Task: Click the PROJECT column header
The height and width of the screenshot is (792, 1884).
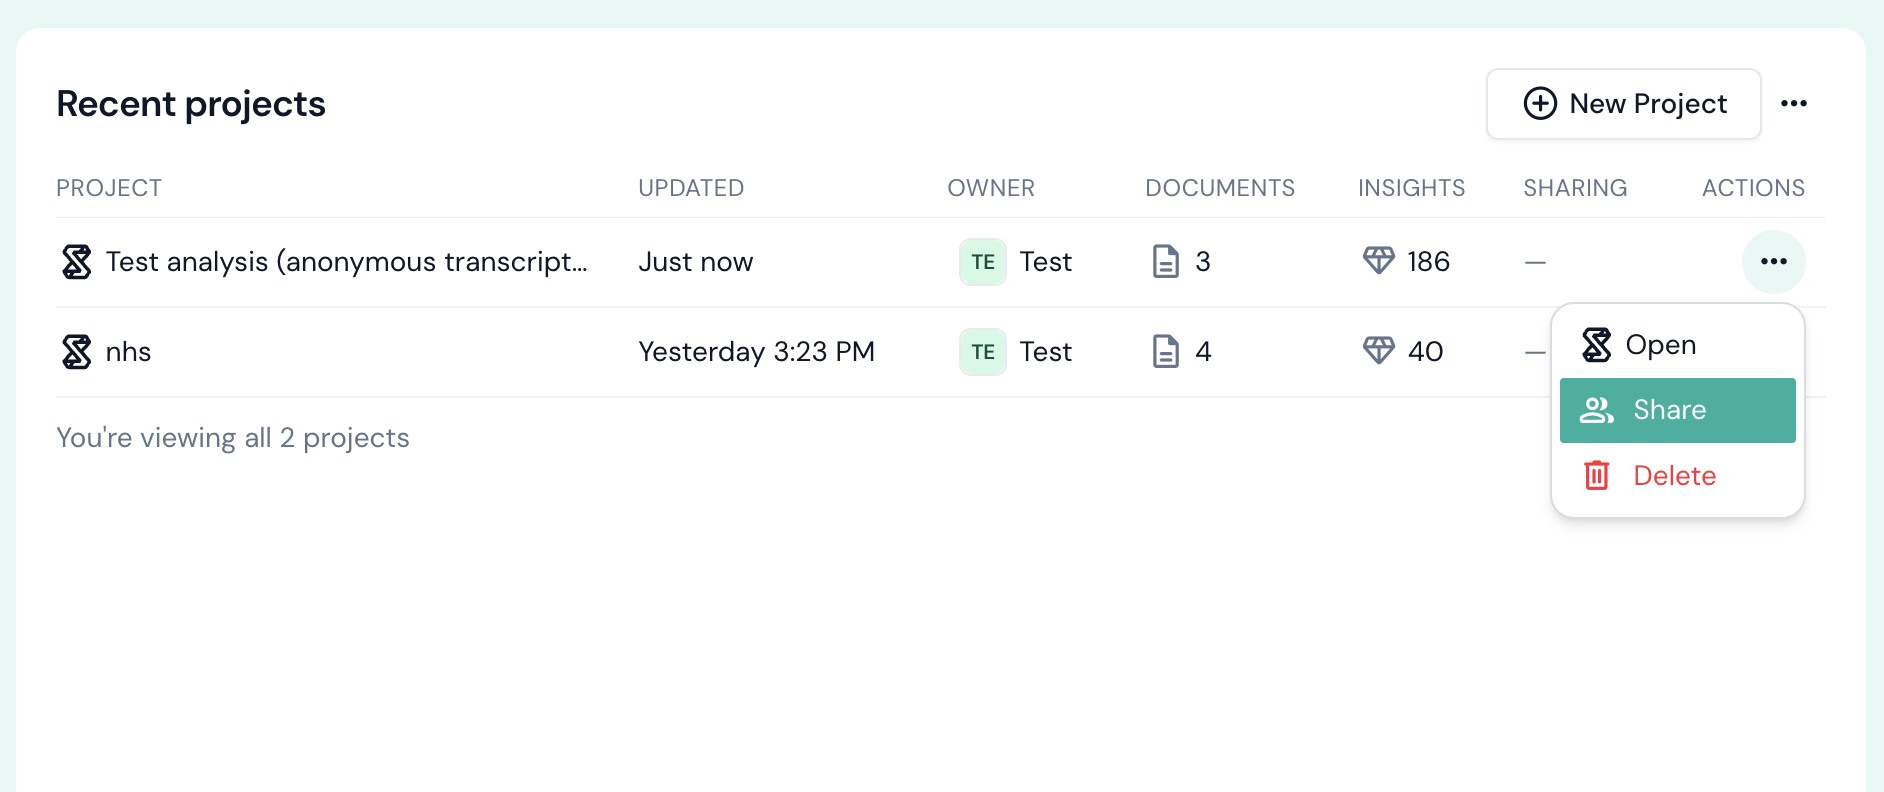Action: coord(109,188)
